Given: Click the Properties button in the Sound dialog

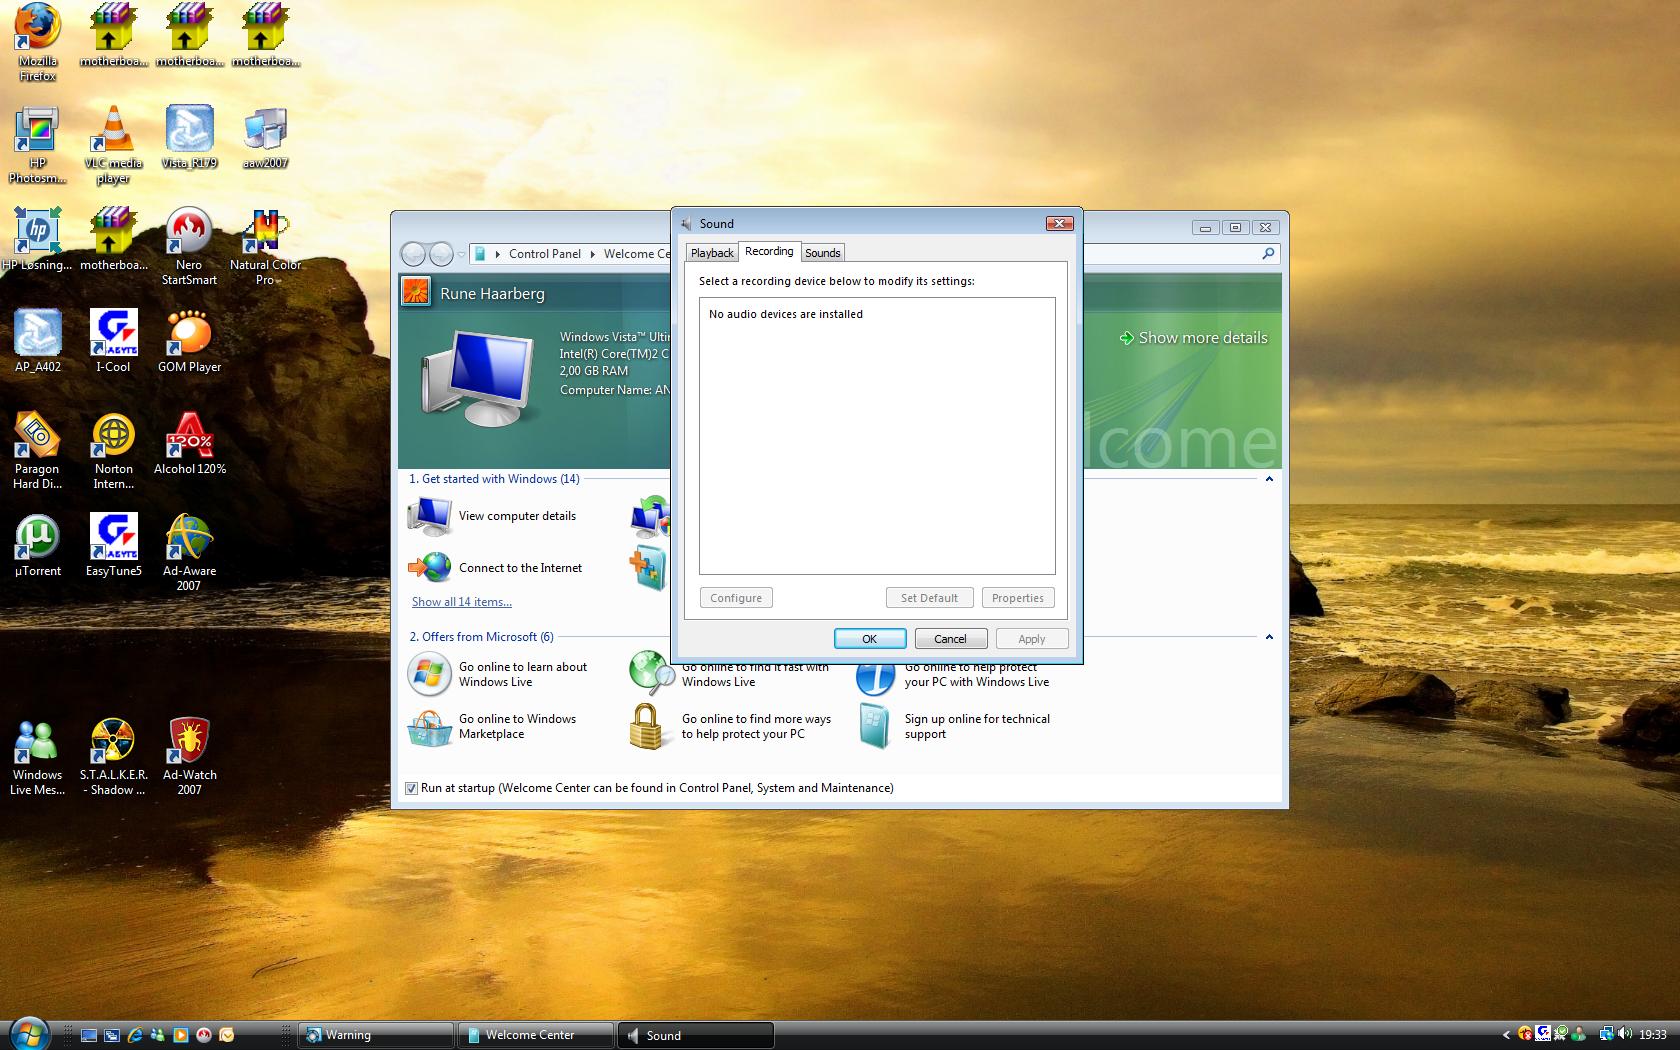Looking at the screenshot, I should pyautogui.click(x=1018, y=598).
